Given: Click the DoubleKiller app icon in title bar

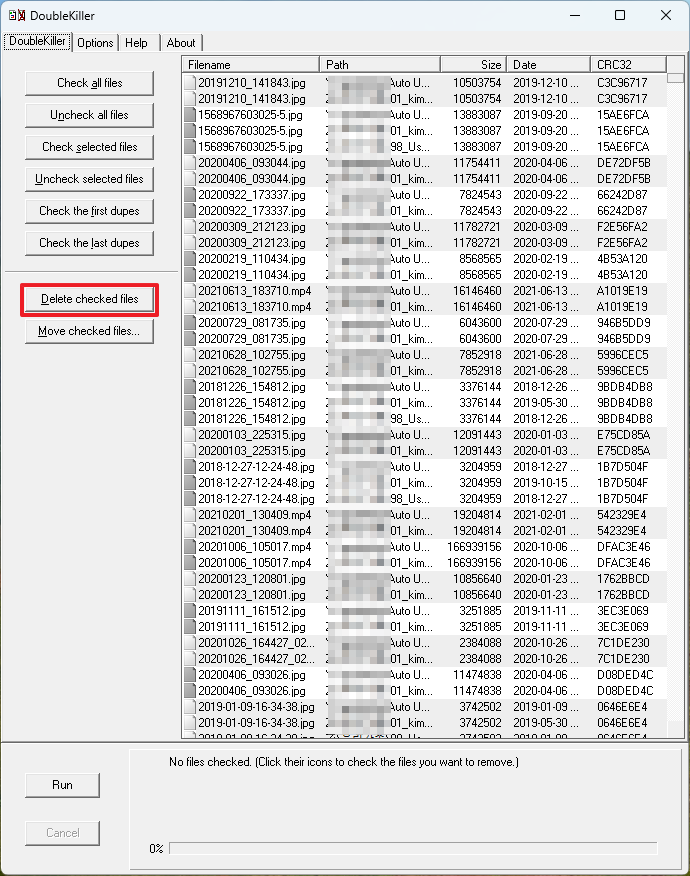Looking at the screenshot, I should (x=17, y=15).
